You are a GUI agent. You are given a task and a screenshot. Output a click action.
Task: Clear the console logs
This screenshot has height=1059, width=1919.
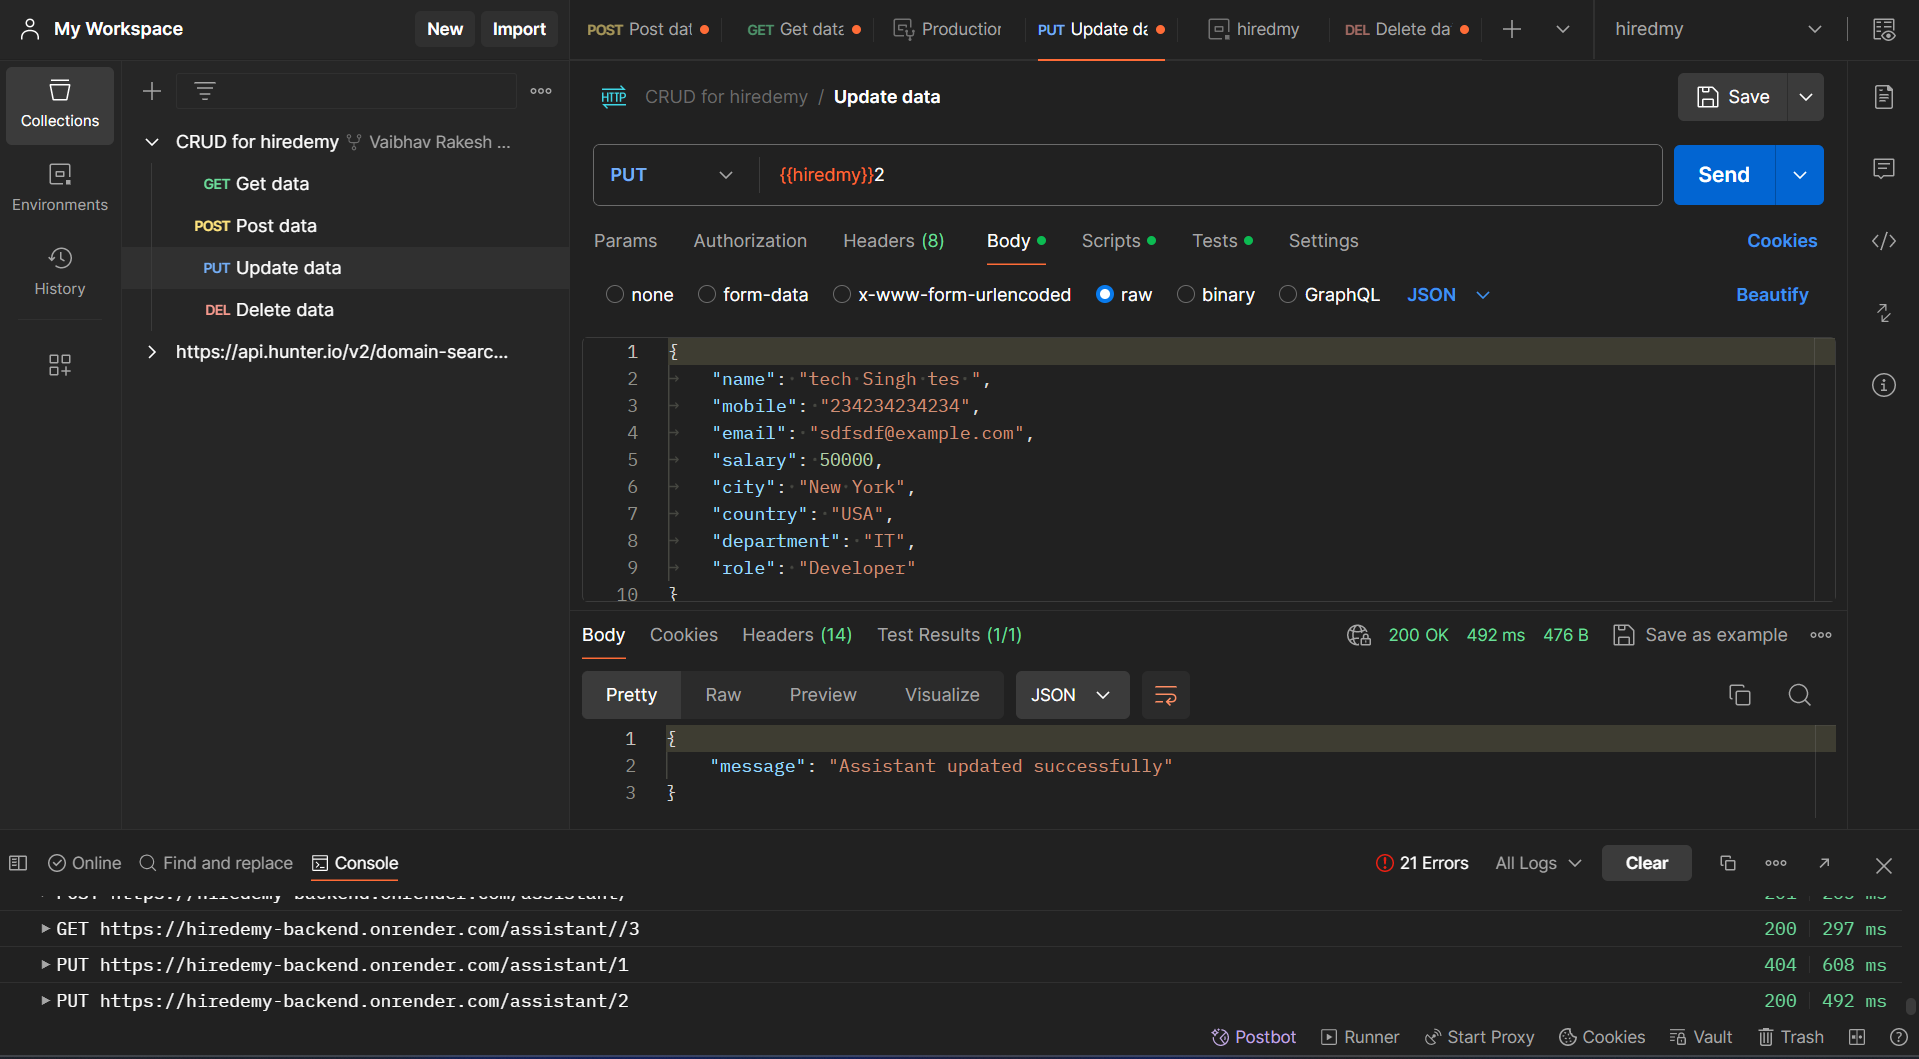tap(1646, 863)
